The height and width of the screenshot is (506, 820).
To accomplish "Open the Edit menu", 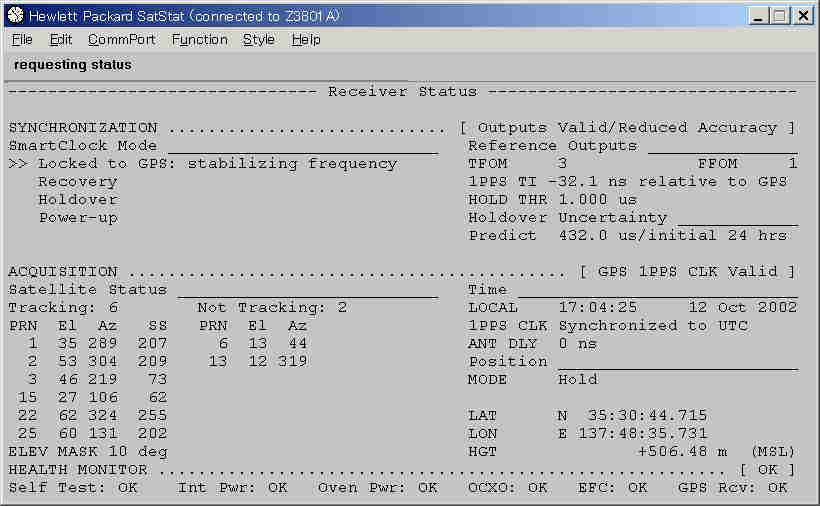I will [x=61, y=40].
